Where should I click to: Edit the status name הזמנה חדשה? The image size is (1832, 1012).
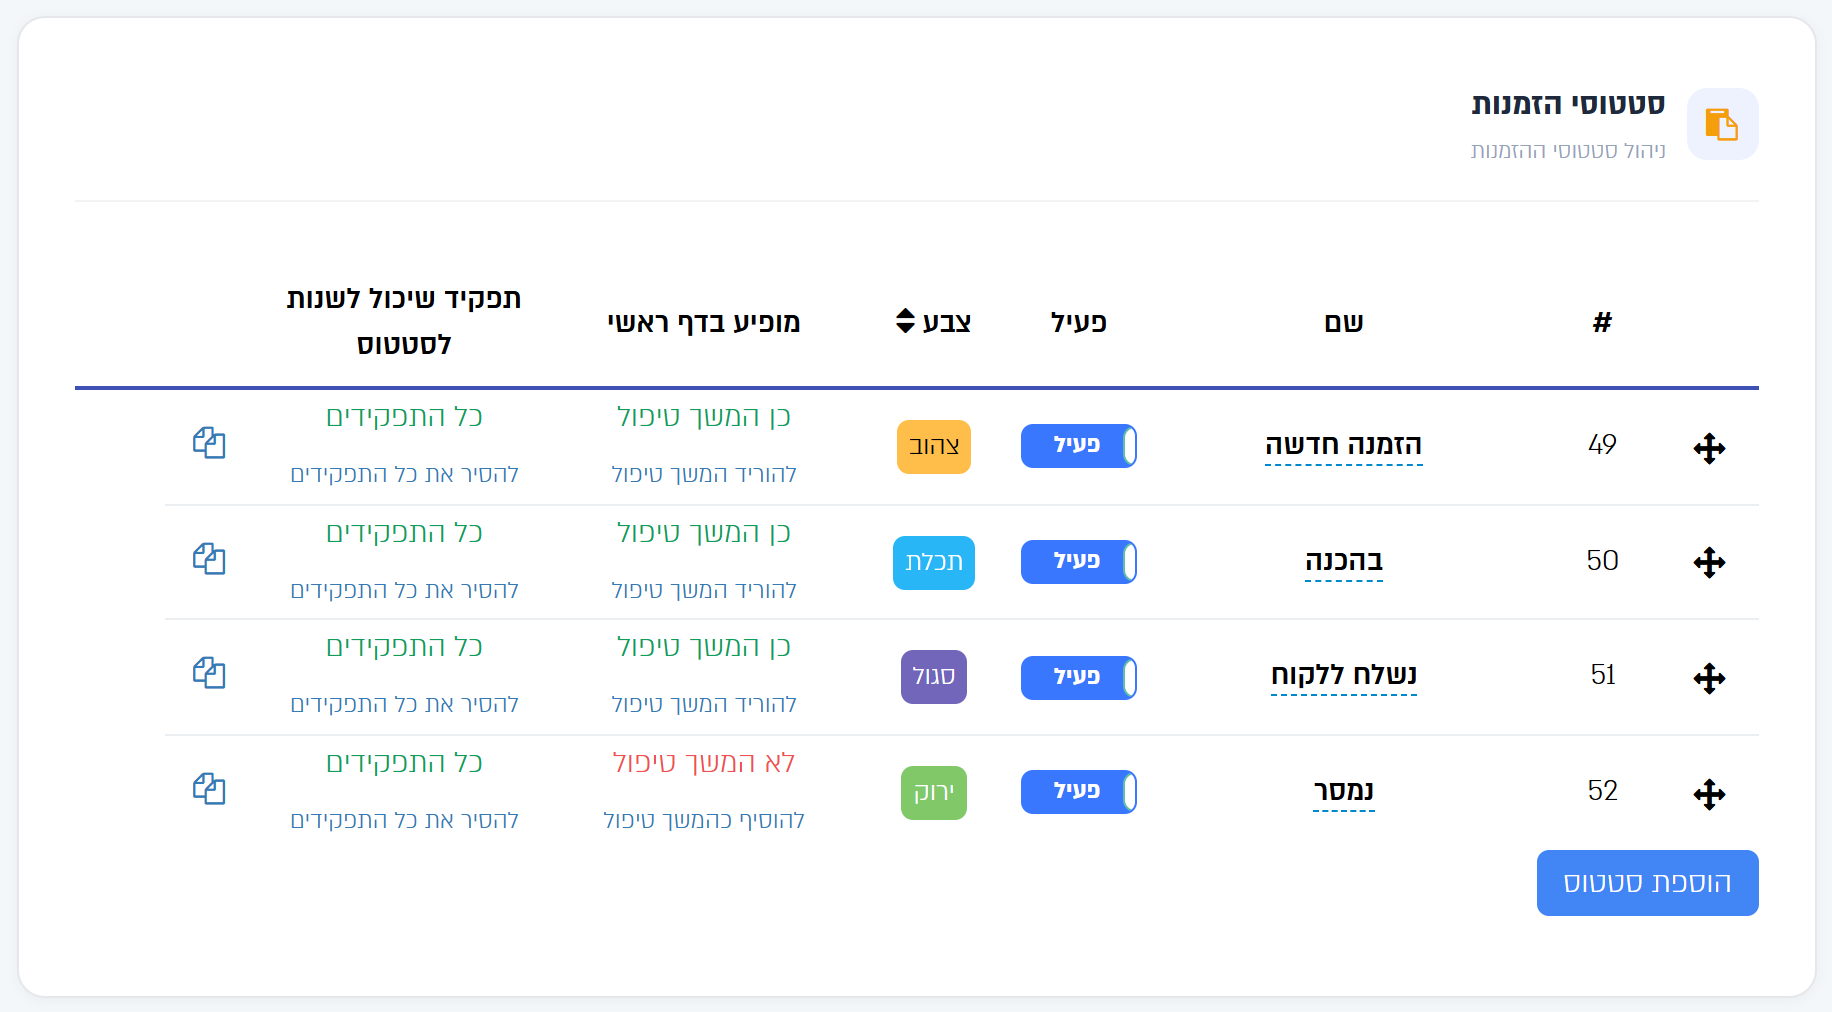(x=1343, y=445)
